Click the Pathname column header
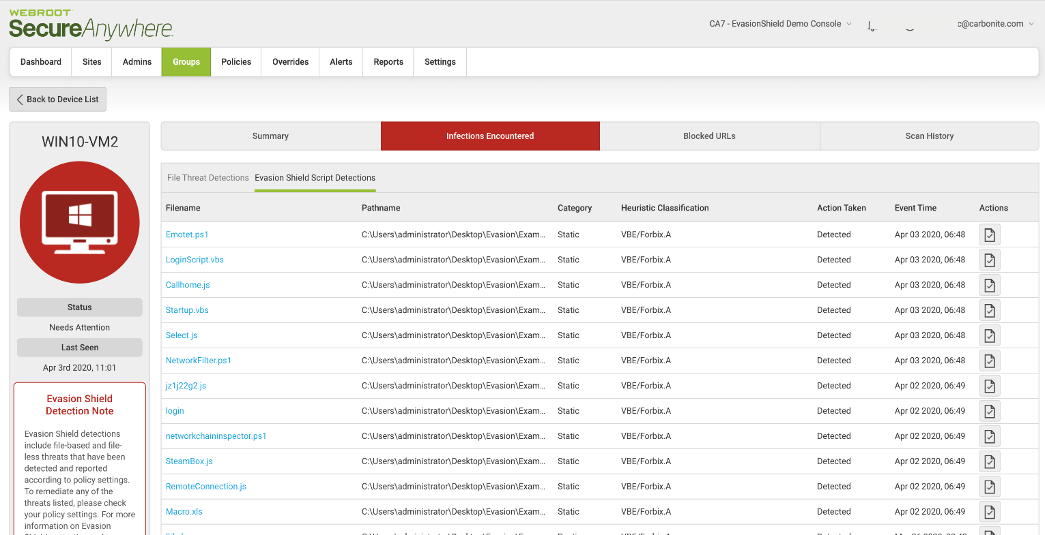Screen dimensions: 1045x535 click(x=381, y=208)
